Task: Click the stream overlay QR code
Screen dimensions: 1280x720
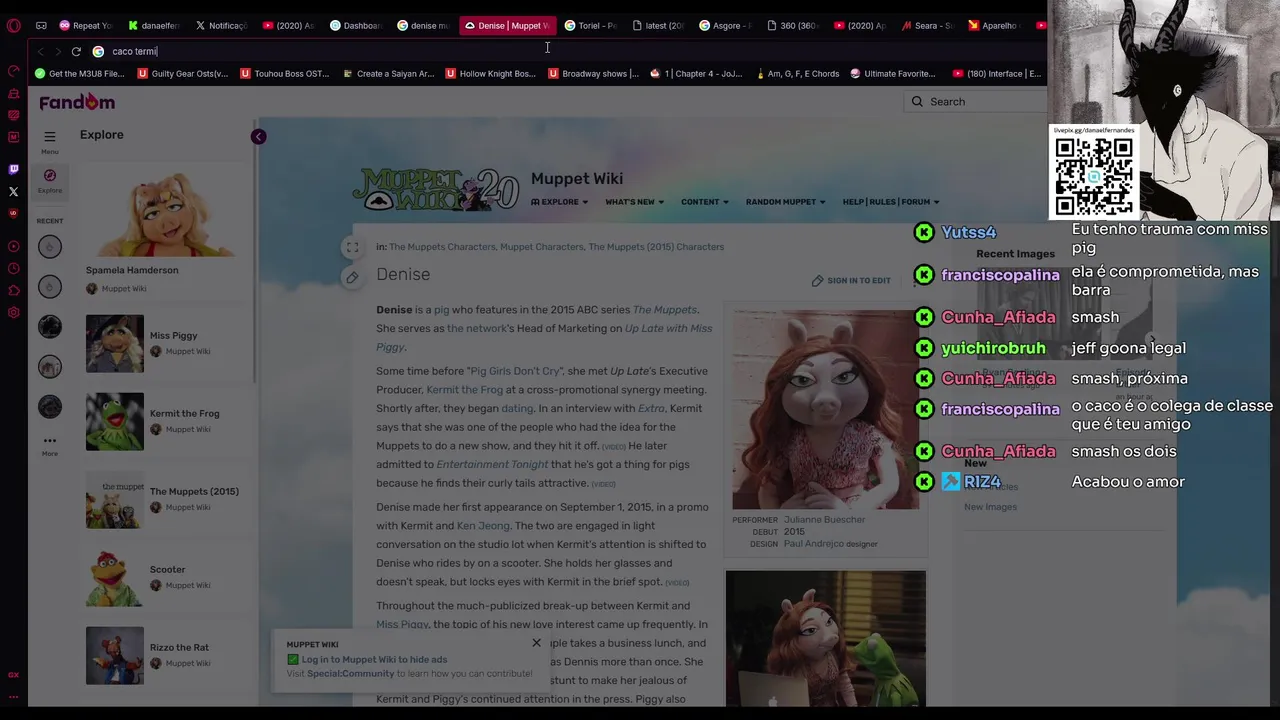Action: 1094,176
